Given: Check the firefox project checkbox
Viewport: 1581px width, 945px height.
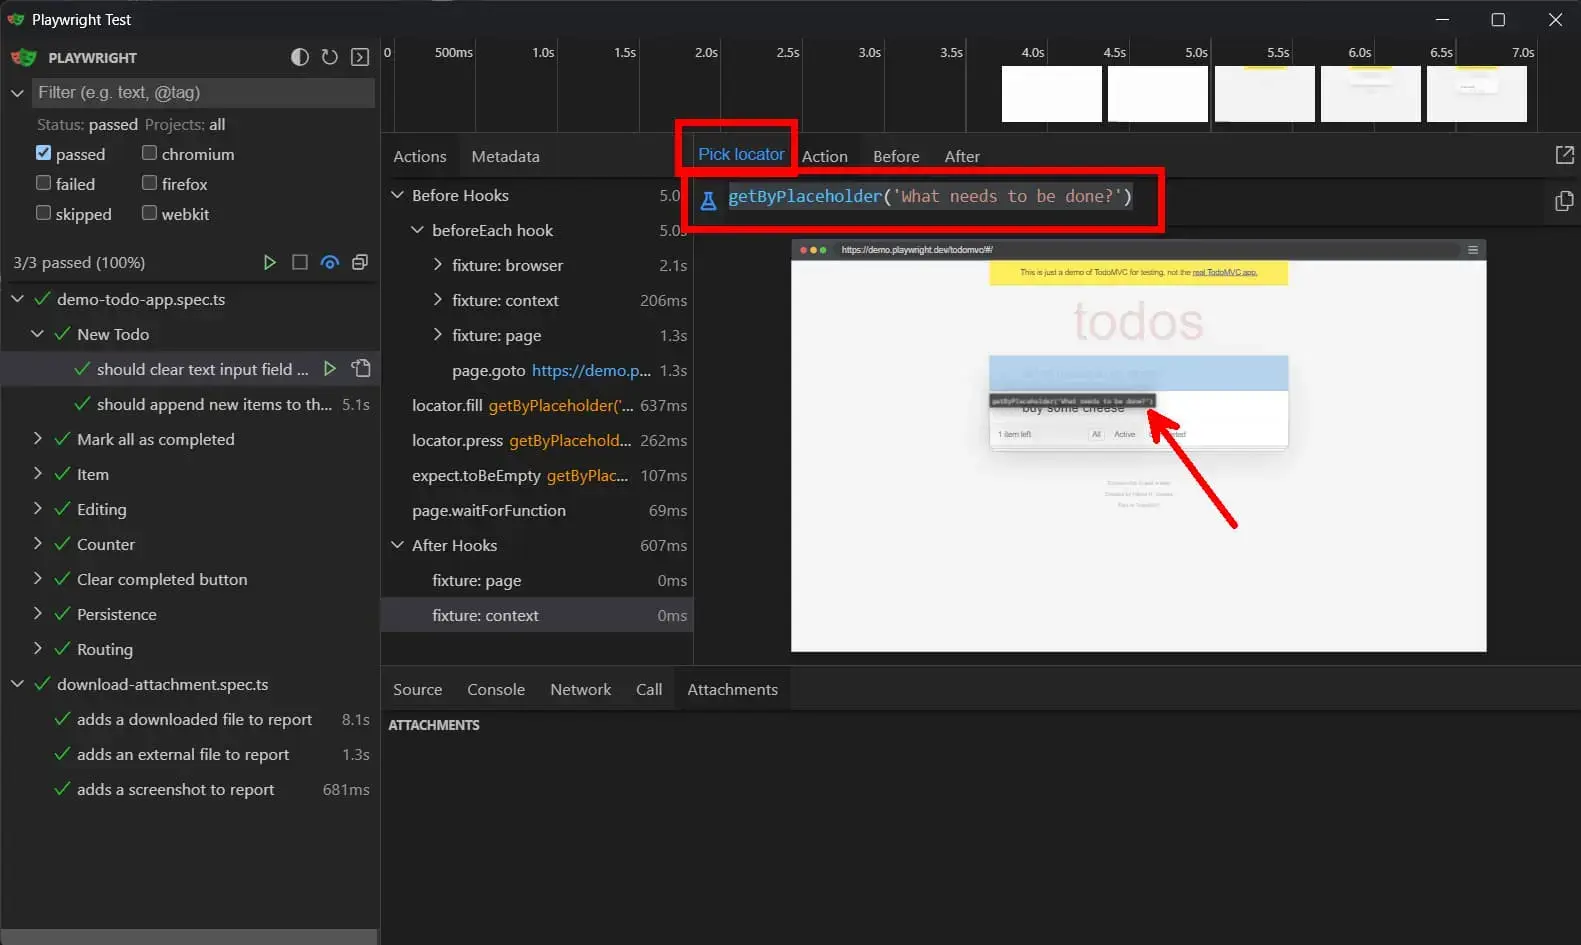Looking at the screenshot, I should pyautogui.click(x=149, y=183).
